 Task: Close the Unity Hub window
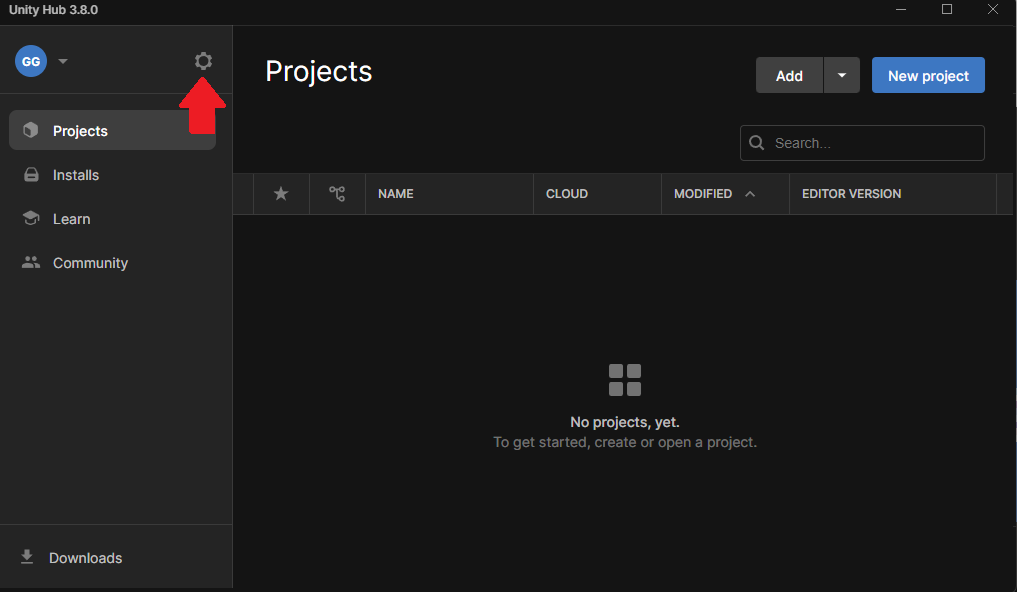click(993, 9)
